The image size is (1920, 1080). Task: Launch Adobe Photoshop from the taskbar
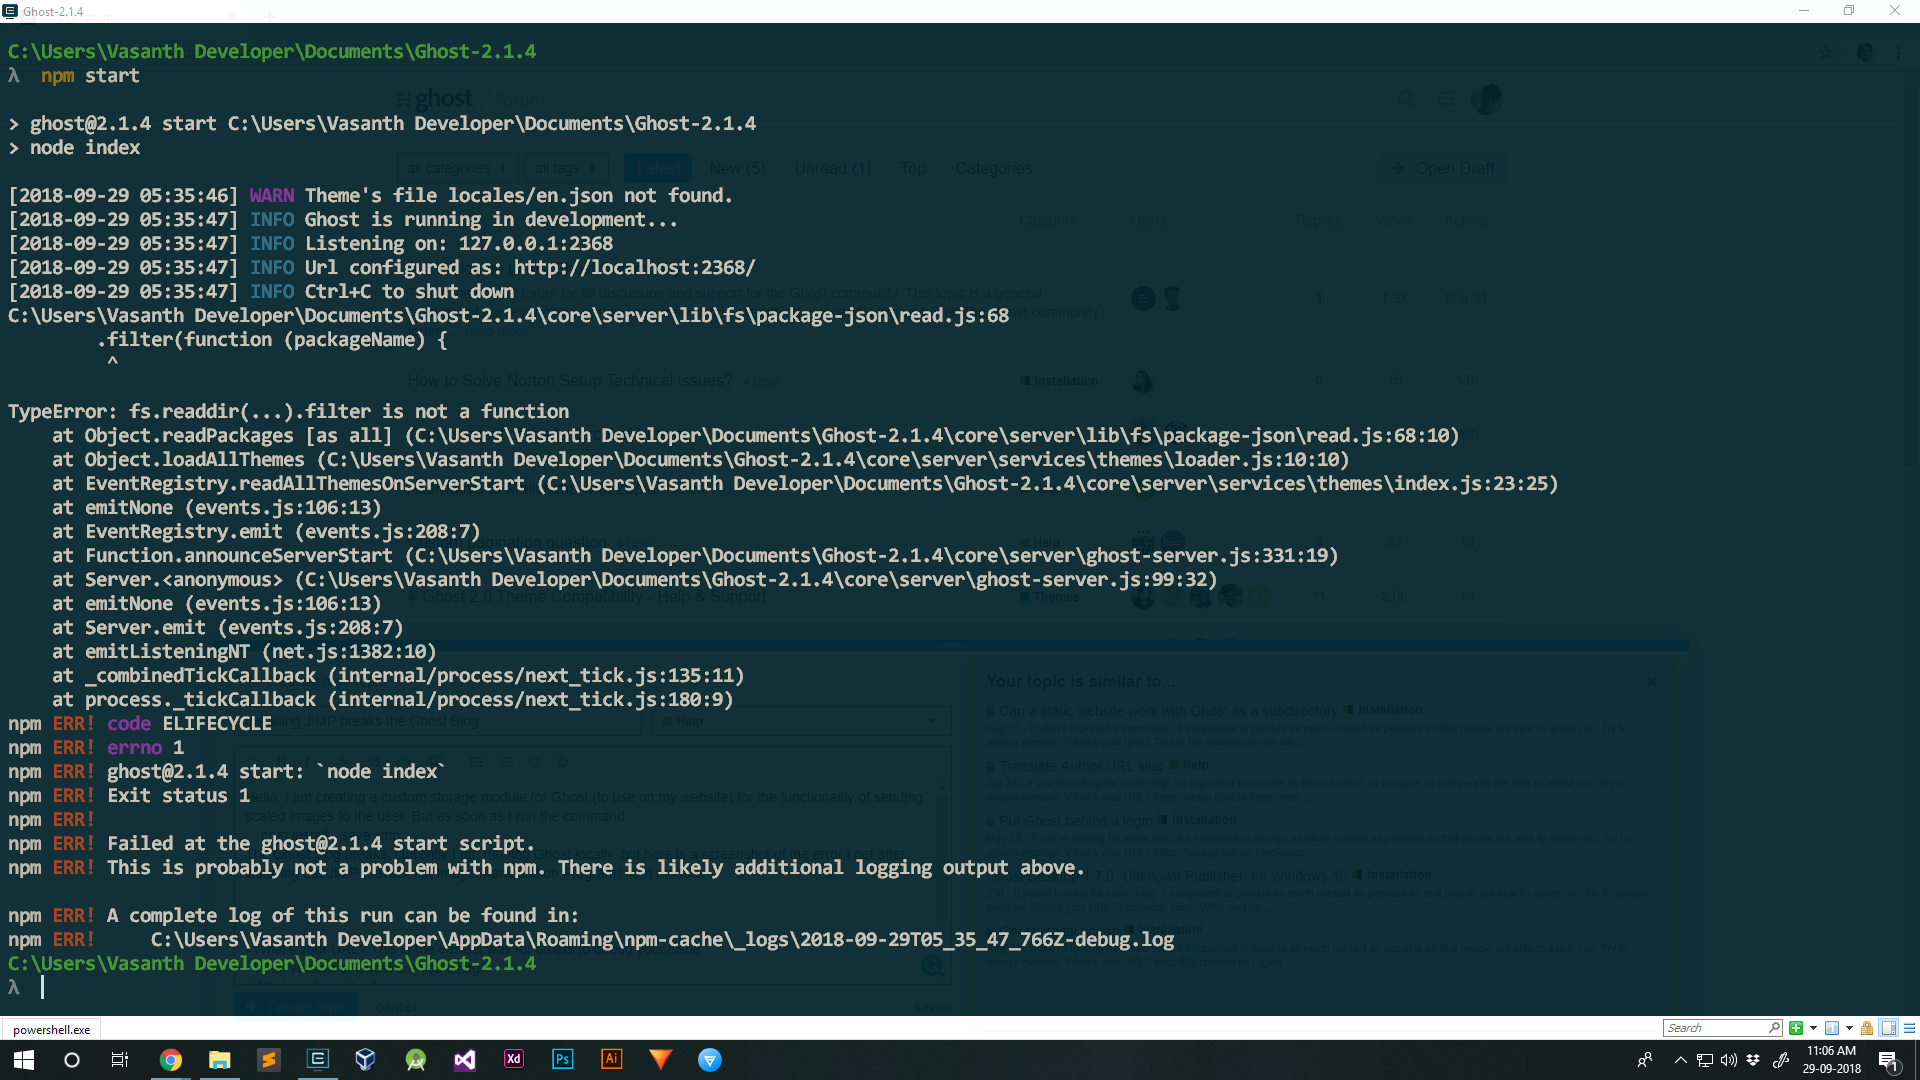(x=562, y=1060)
